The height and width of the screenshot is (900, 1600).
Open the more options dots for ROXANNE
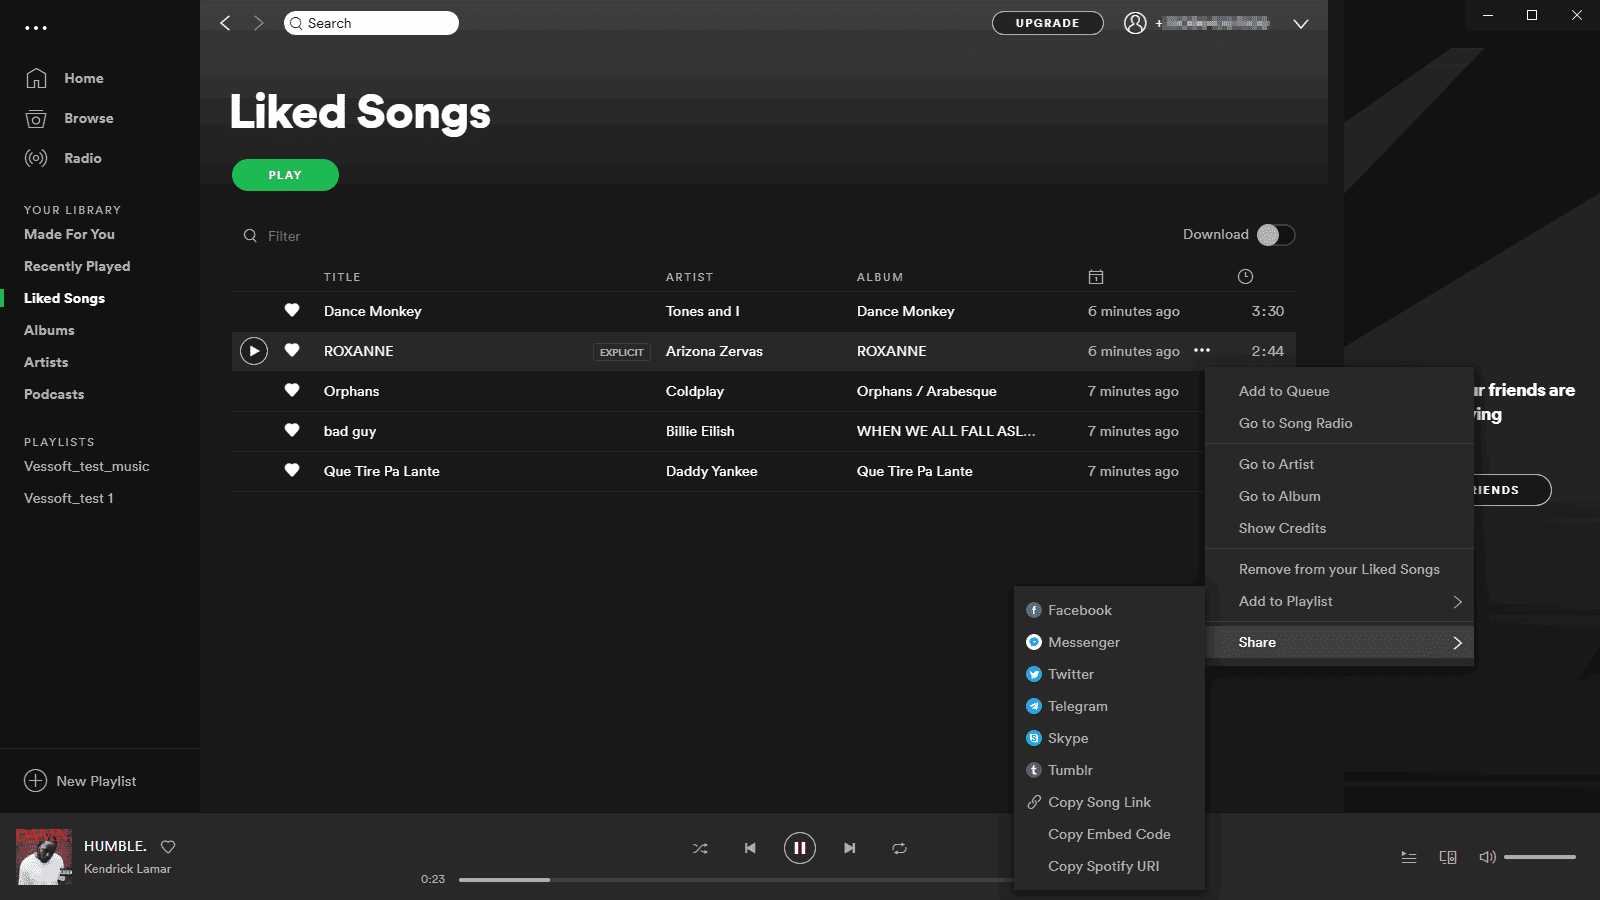[x=1202, y=351]
